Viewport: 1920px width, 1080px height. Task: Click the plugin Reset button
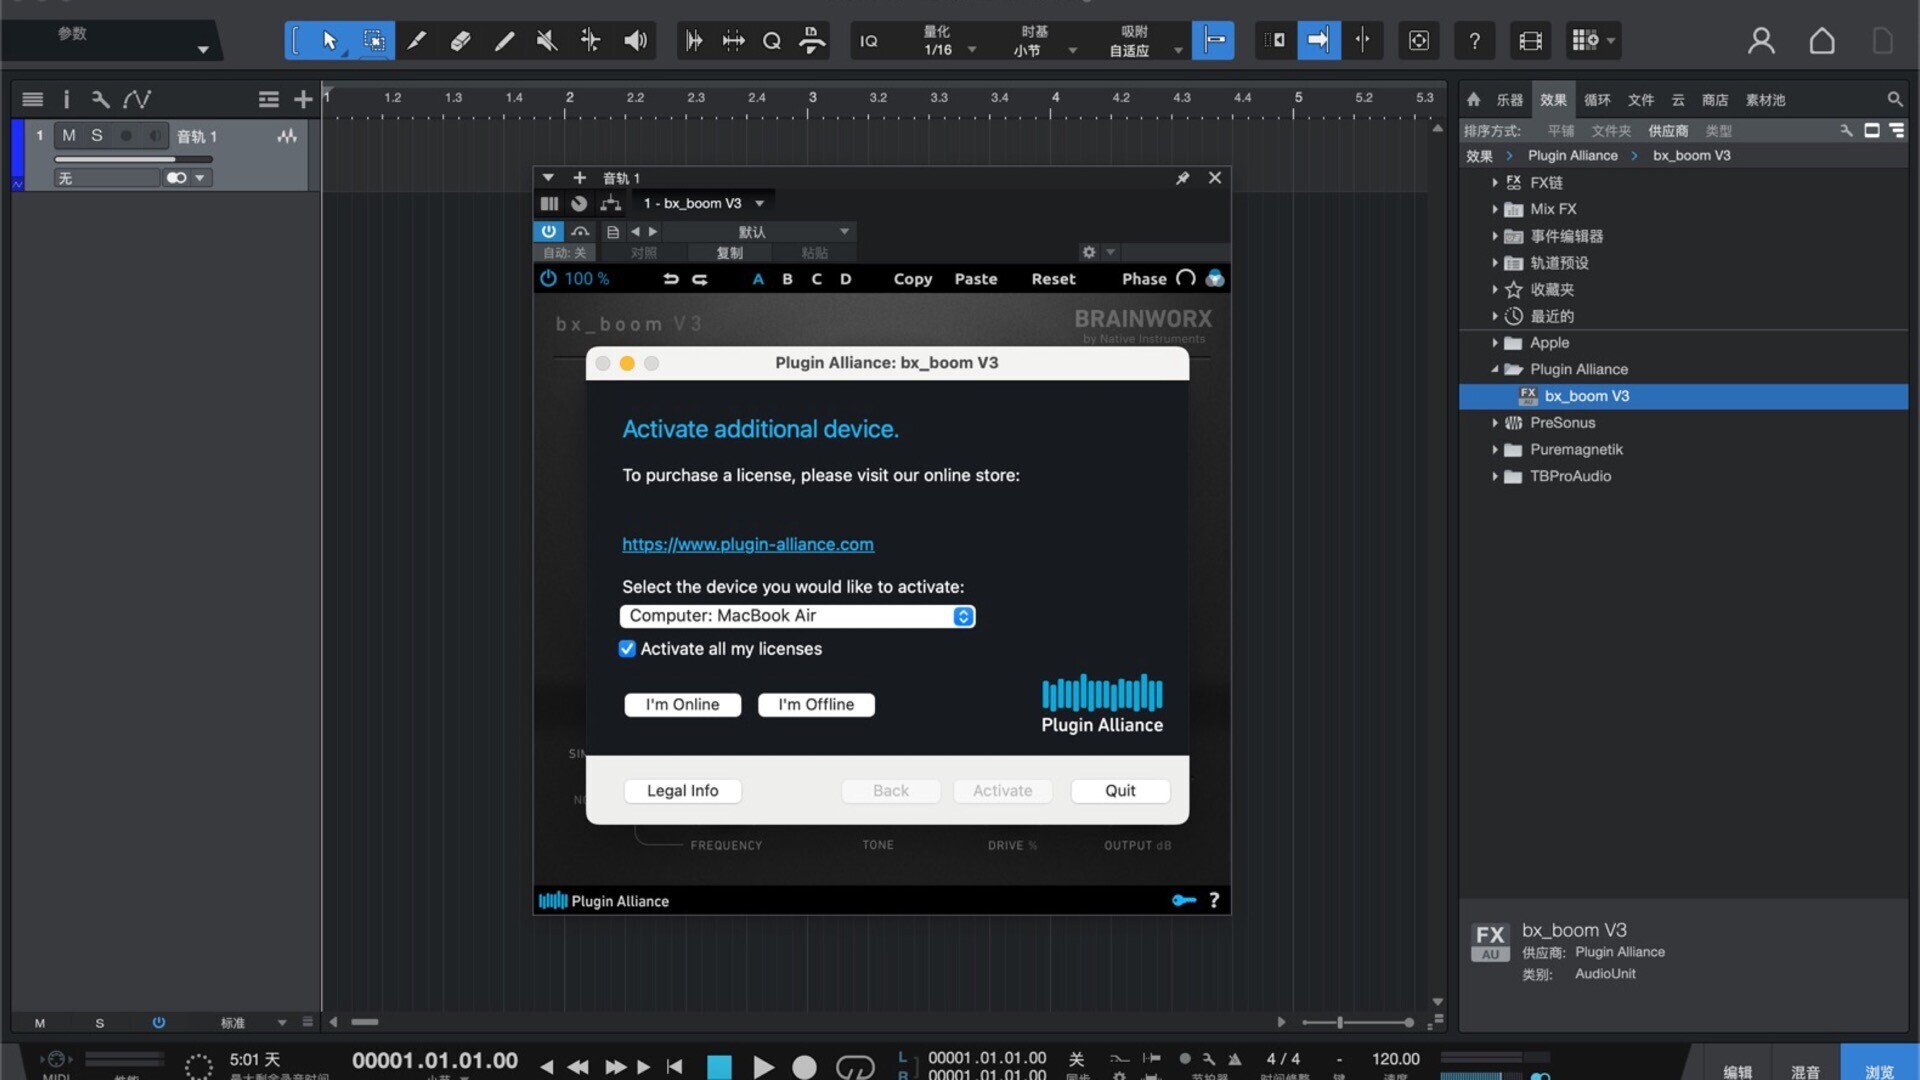(1053, 279)
